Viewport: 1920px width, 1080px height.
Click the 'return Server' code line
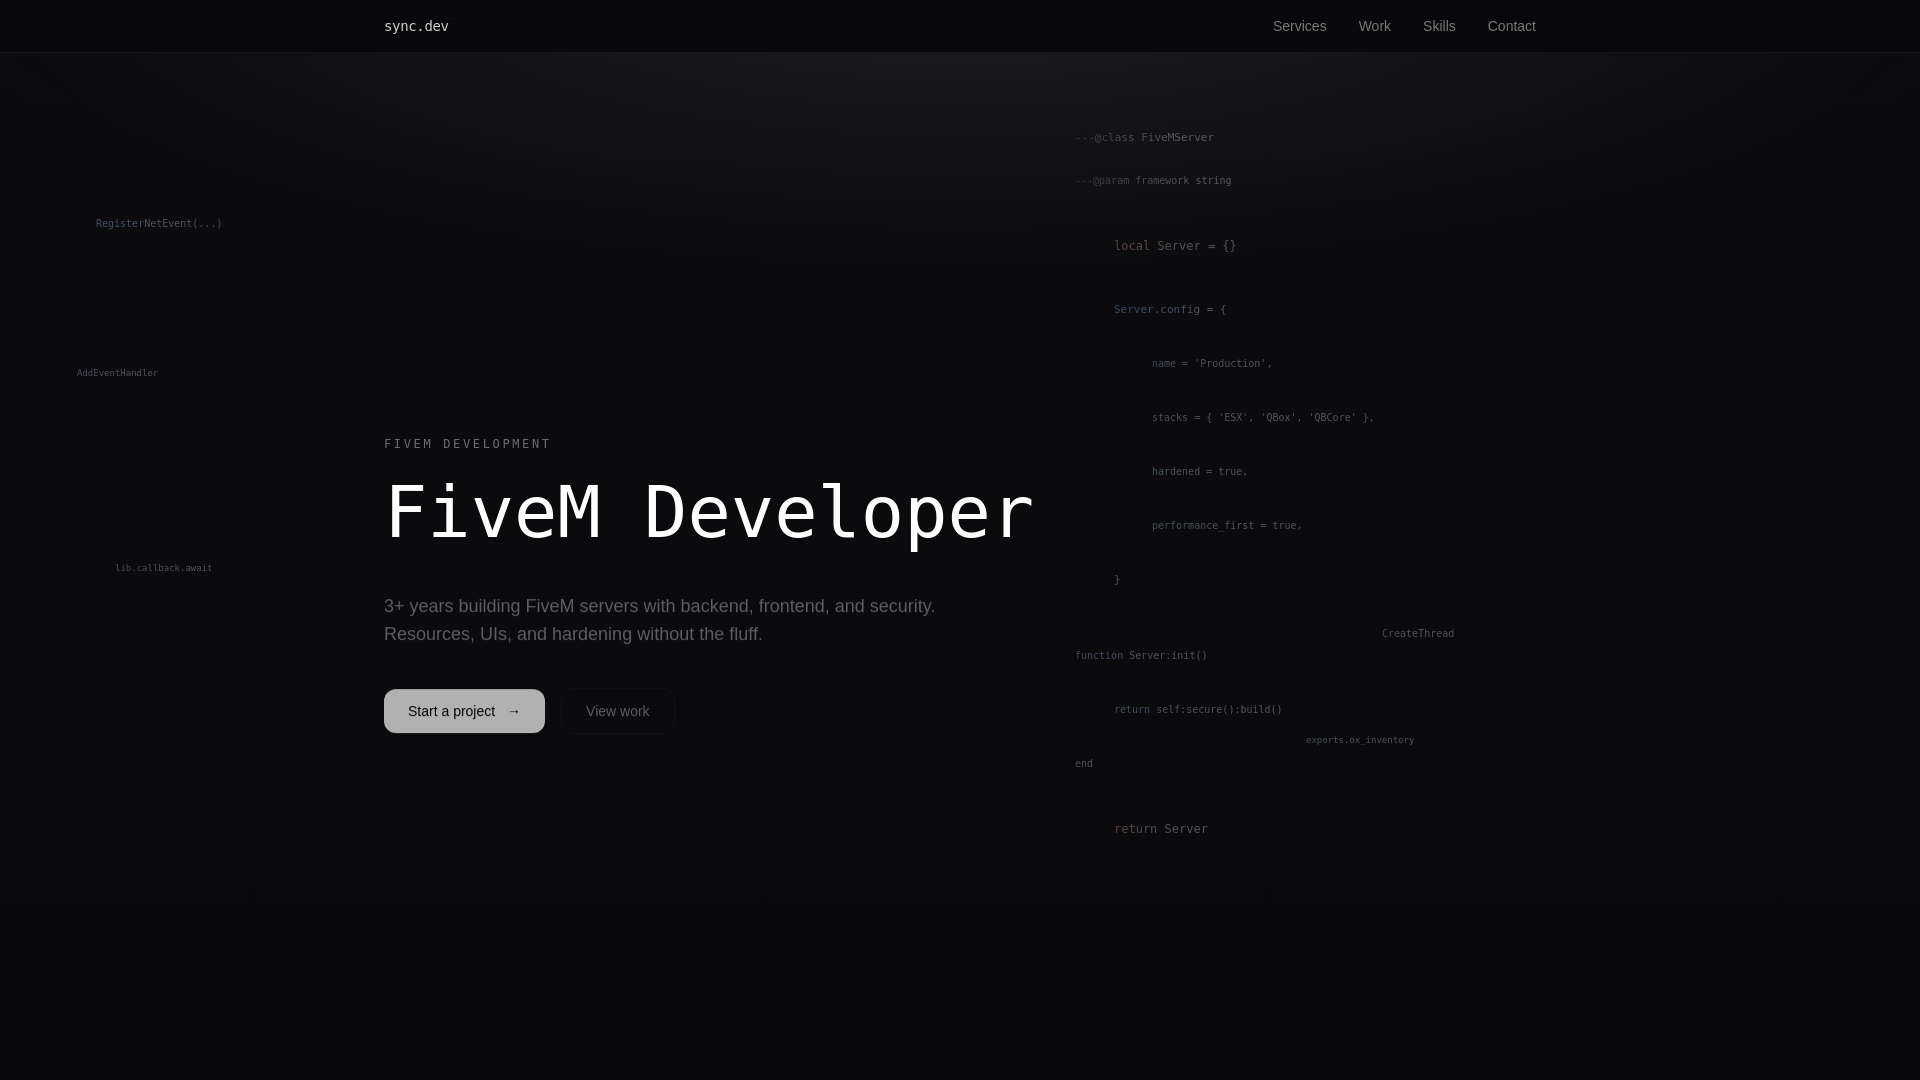coord(1161,829)
